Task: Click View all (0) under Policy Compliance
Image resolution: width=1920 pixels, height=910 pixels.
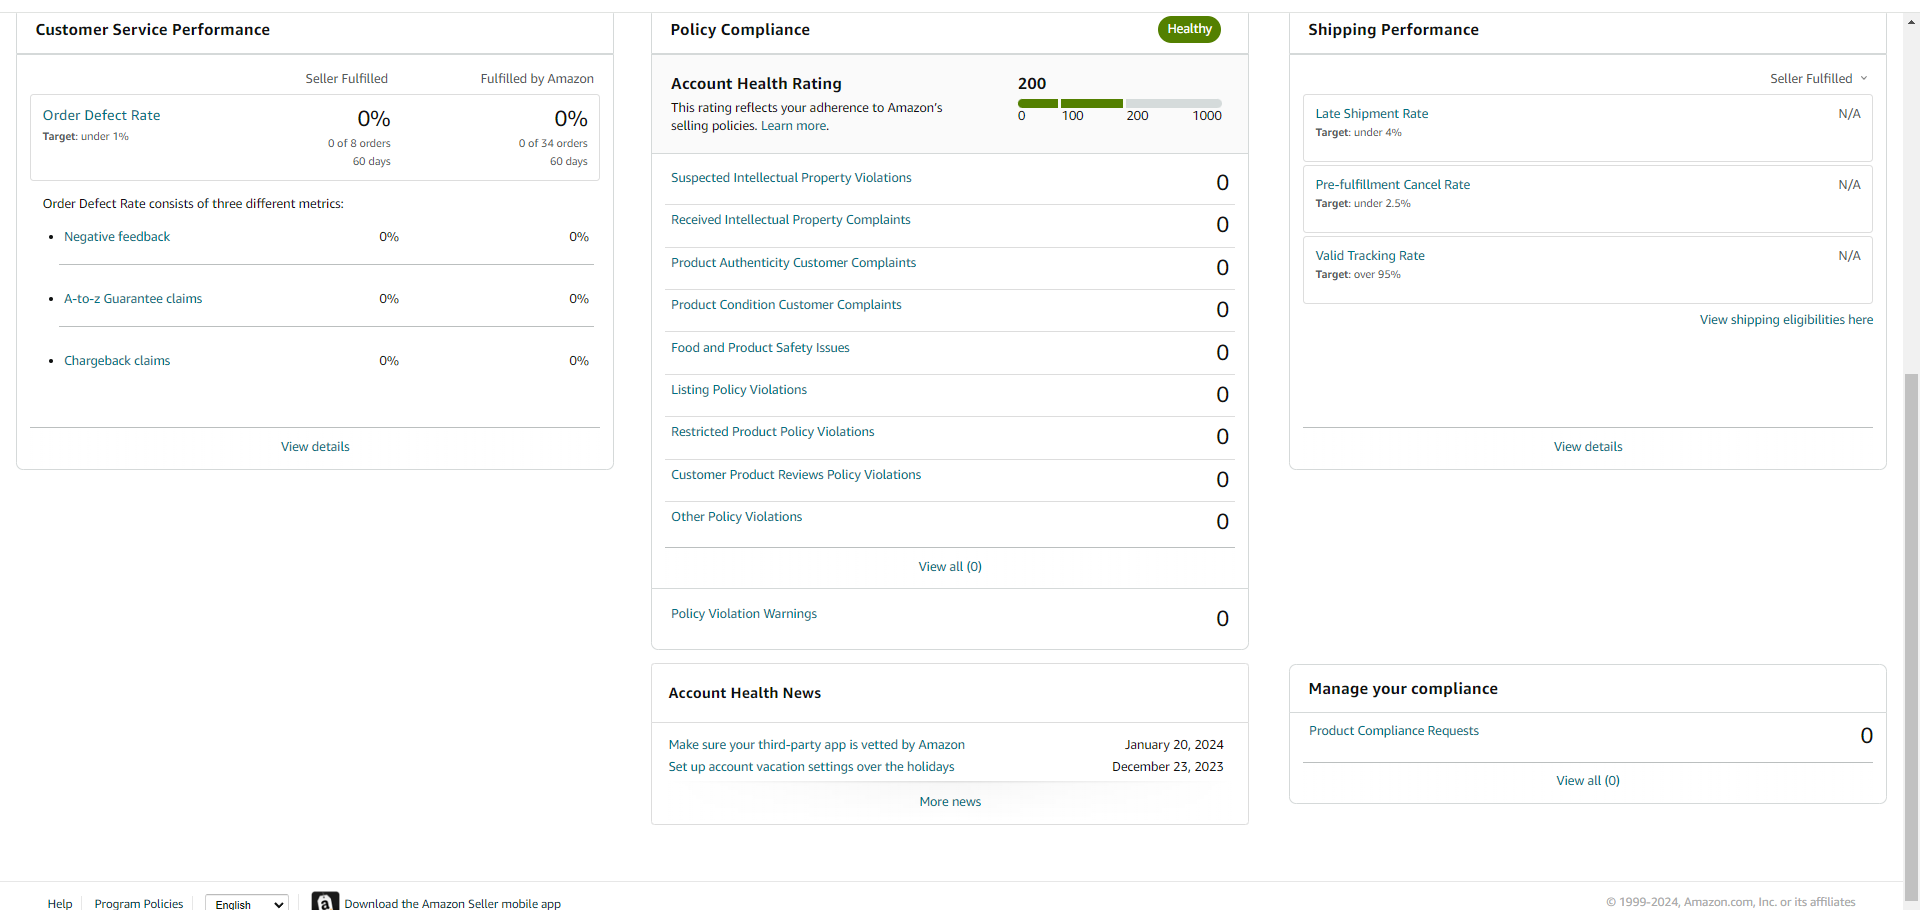Action: (x=950, y=567)
